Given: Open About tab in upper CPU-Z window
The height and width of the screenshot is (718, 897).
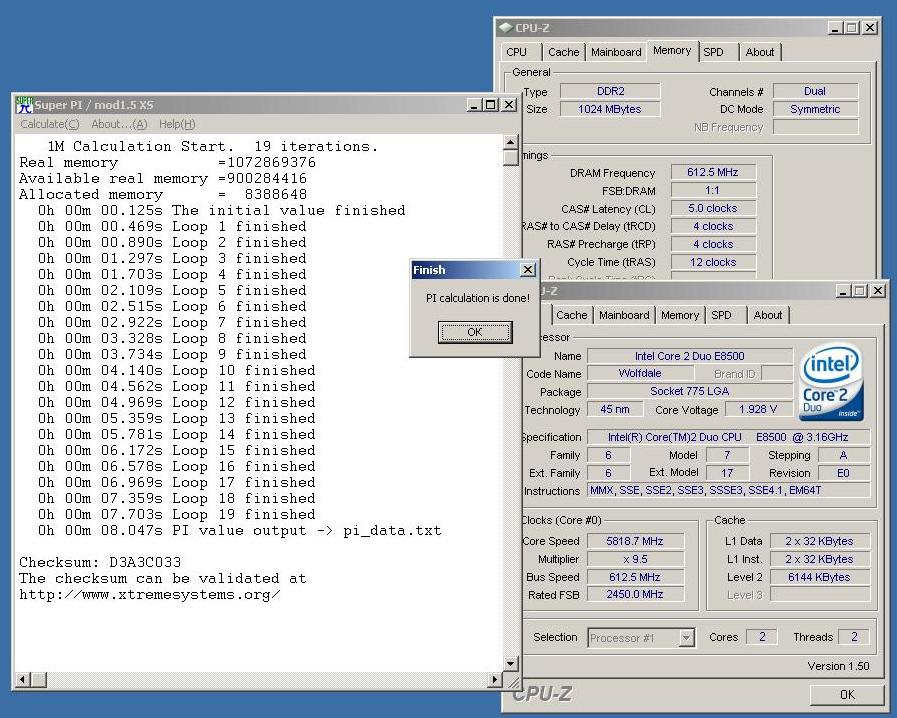Looking at the screenshot, I should pyautogui.click(x=760, y=52).
